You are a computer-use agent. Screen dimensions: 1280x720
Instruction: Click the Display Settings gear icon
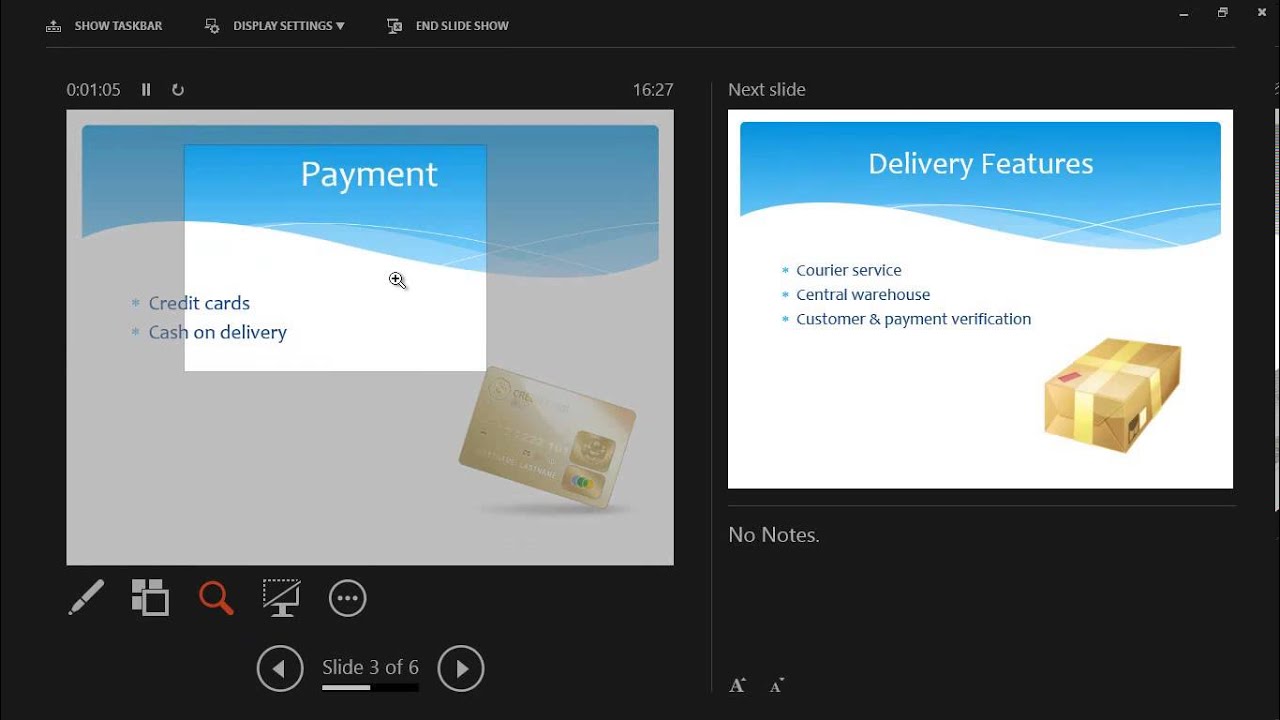tap(212, 26)
